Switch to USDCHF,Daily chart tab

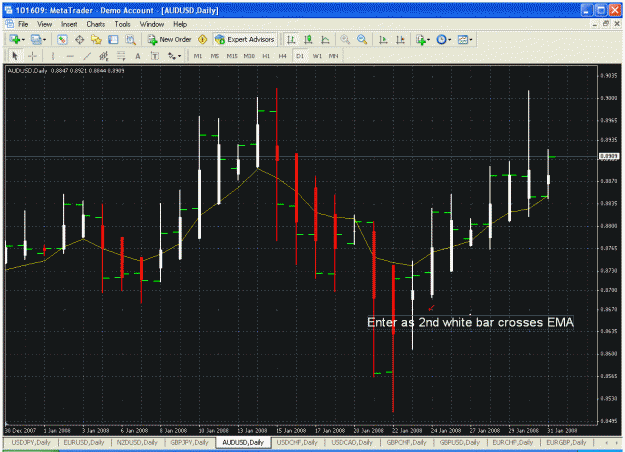297,442
